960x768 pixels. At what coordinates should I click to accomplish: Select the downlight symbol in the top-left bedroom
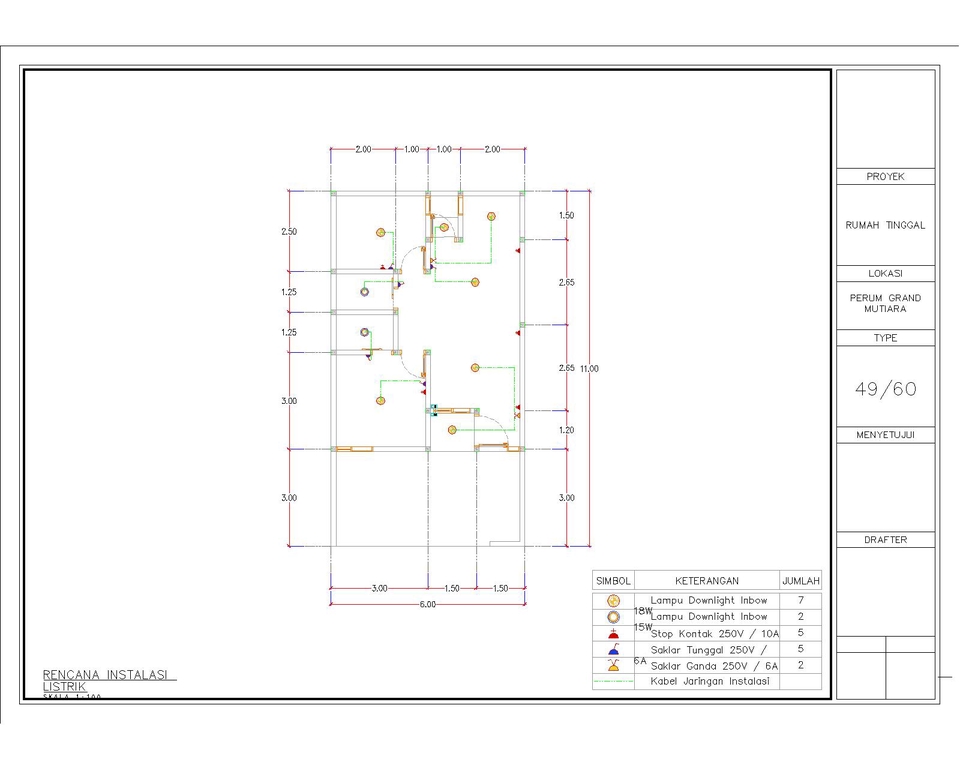(x=381, y=232)
